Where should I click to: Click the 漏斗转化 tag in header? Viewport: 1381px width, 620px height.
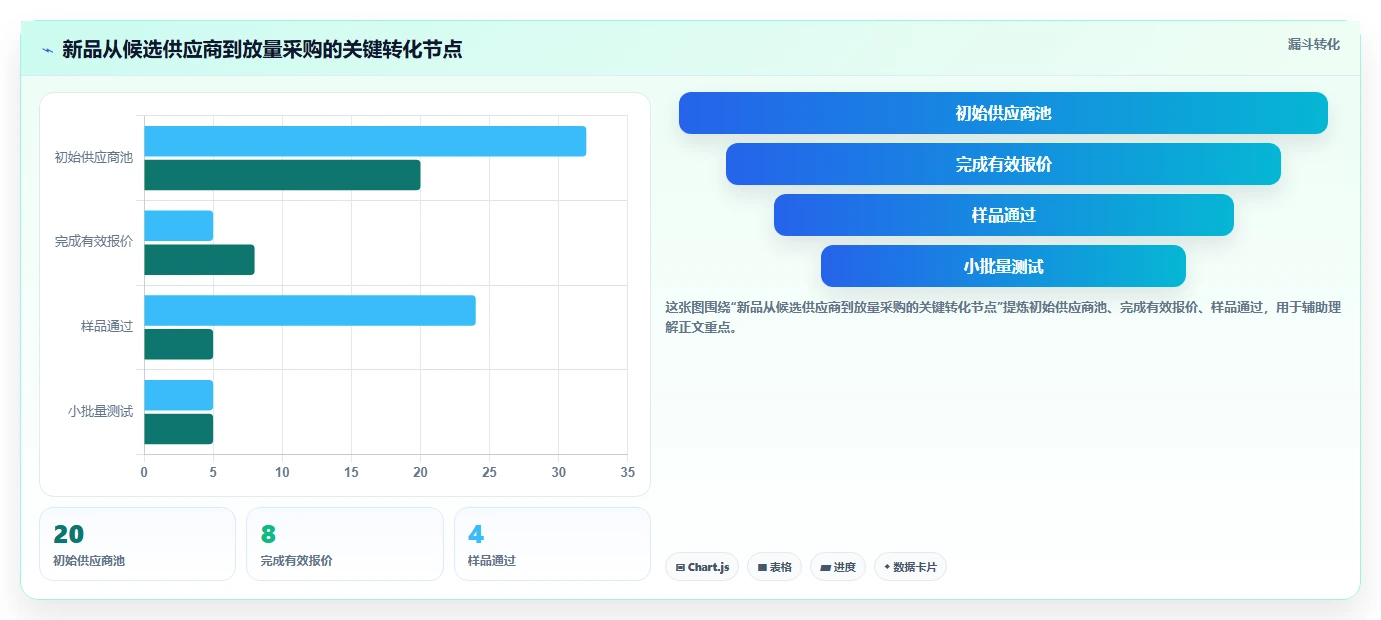point(1313,44)
